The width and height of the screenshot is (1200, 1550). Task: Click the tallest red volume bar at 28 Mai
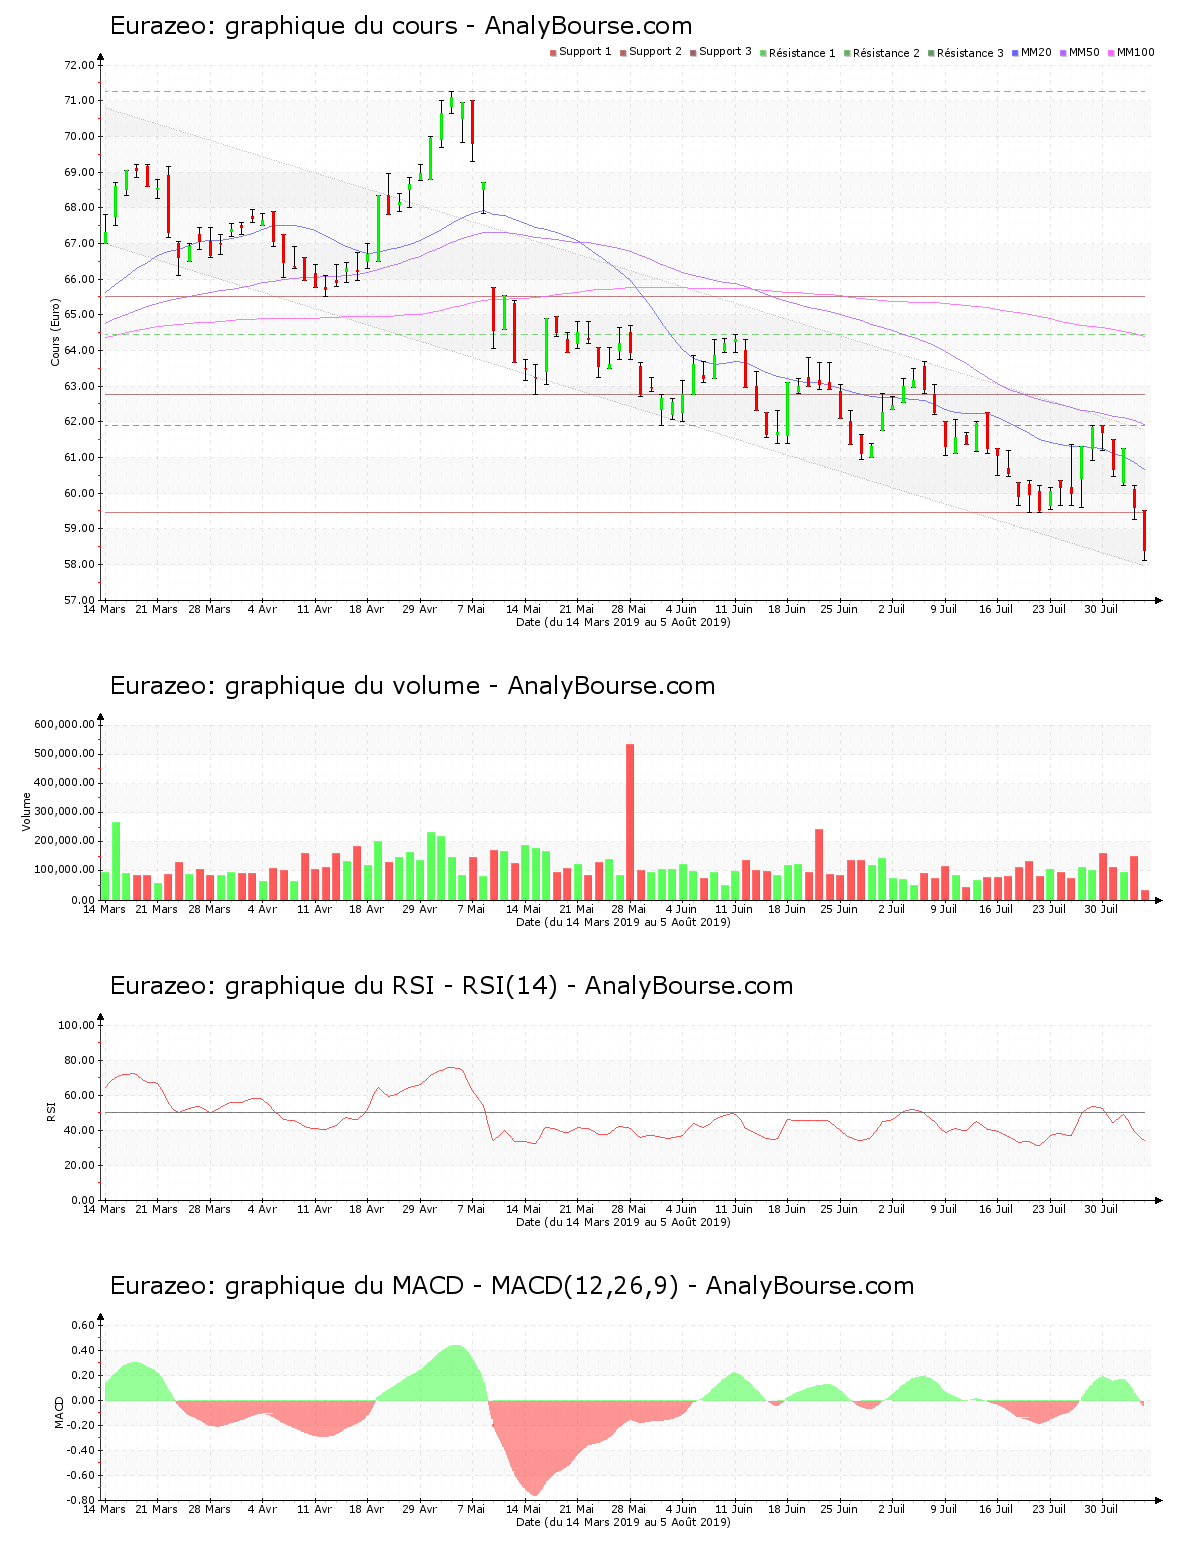(x=630, y=822)
